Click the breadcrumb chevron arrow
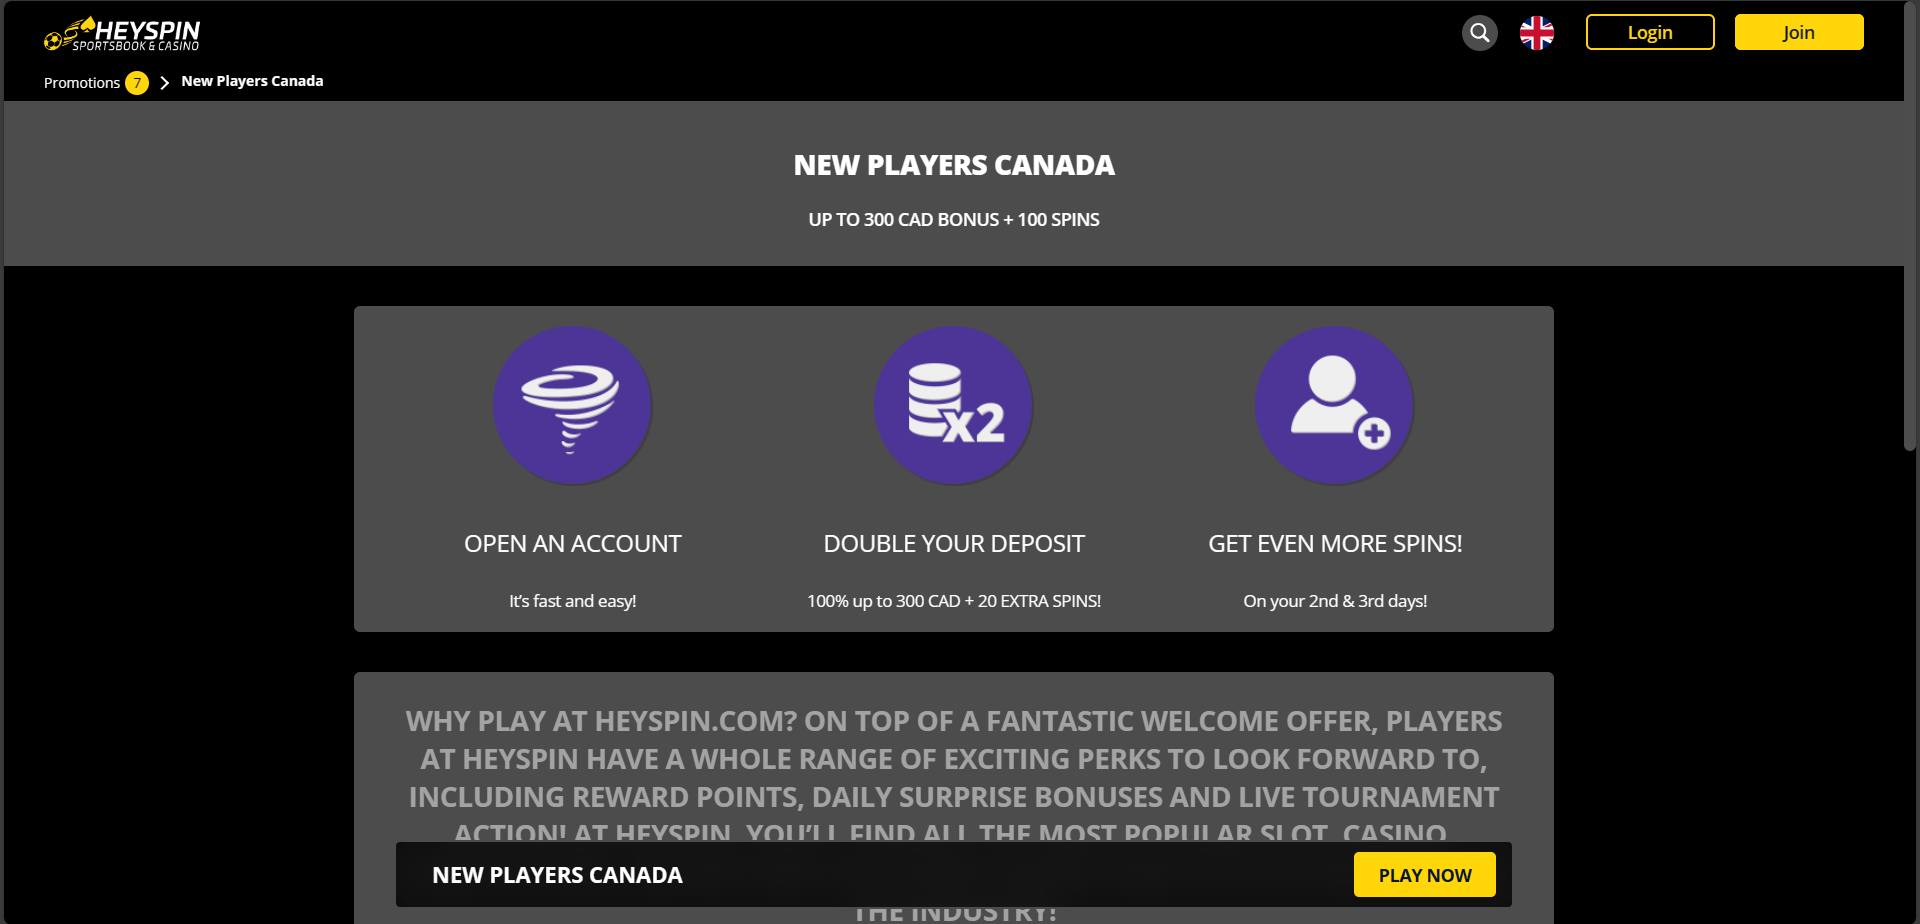The image size is (1920, 924). pos(165,83)
